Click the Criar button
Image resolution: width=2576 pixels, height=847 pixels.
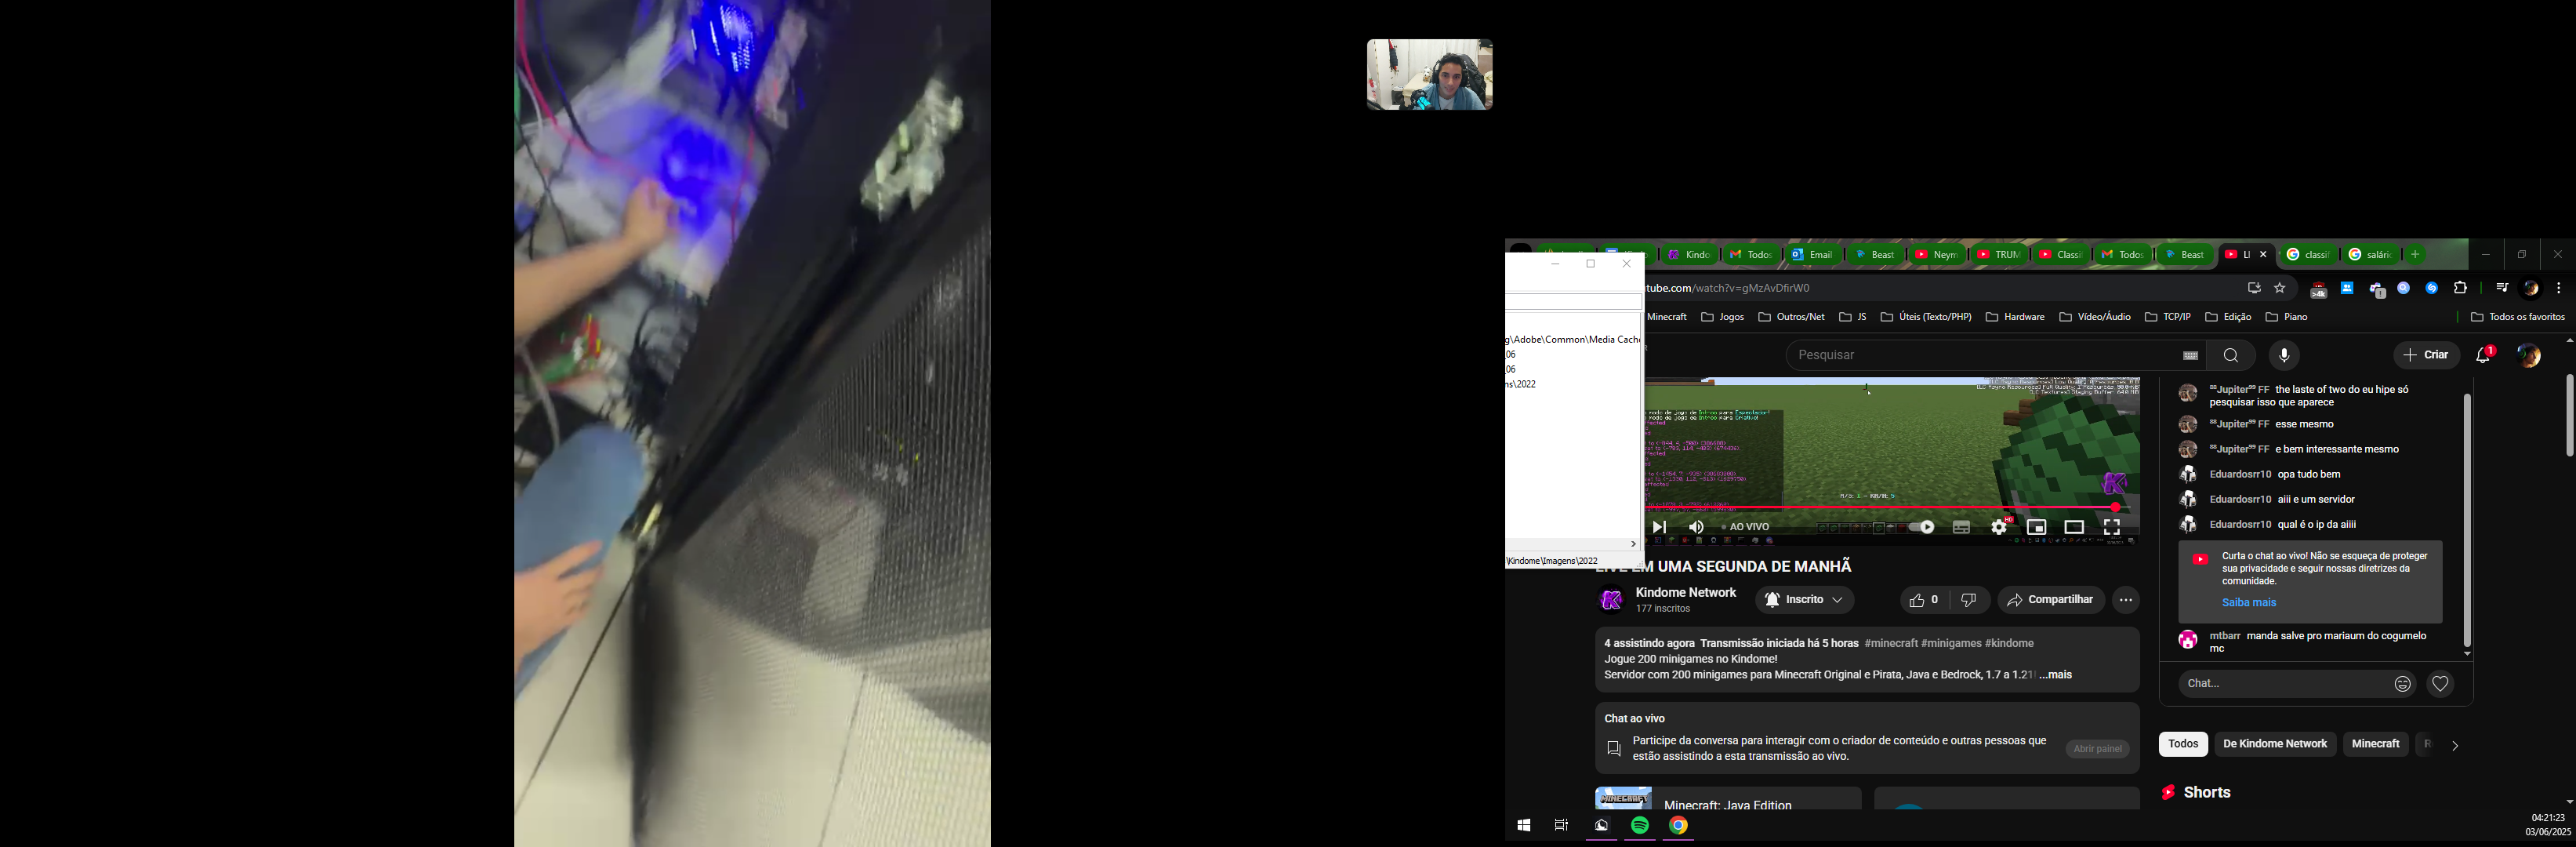2427,355
